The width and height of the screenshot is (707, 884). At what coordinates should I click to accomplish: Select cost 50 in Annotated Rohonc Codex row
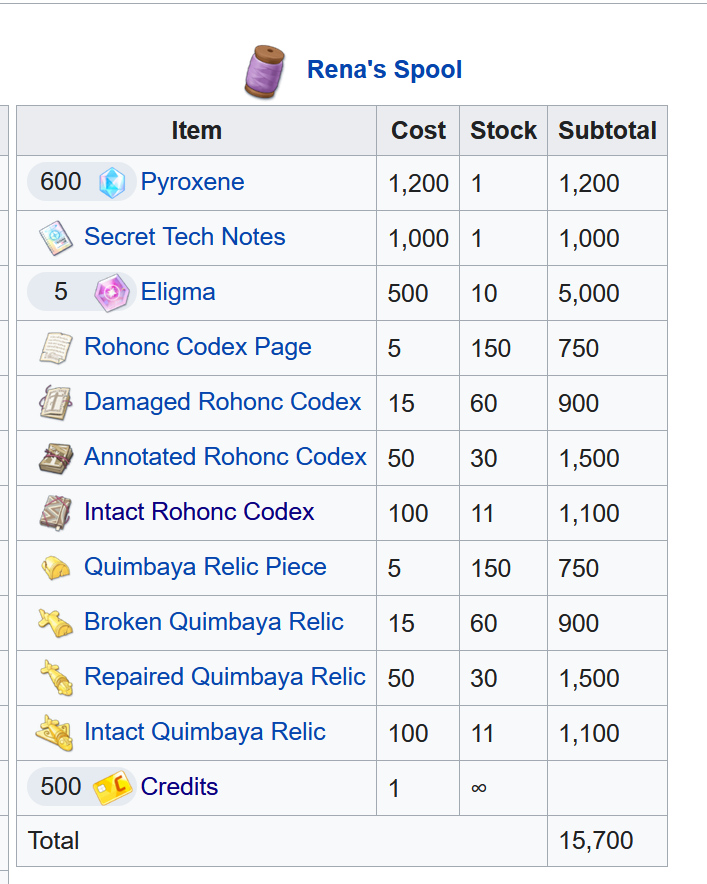coord(401,458)
